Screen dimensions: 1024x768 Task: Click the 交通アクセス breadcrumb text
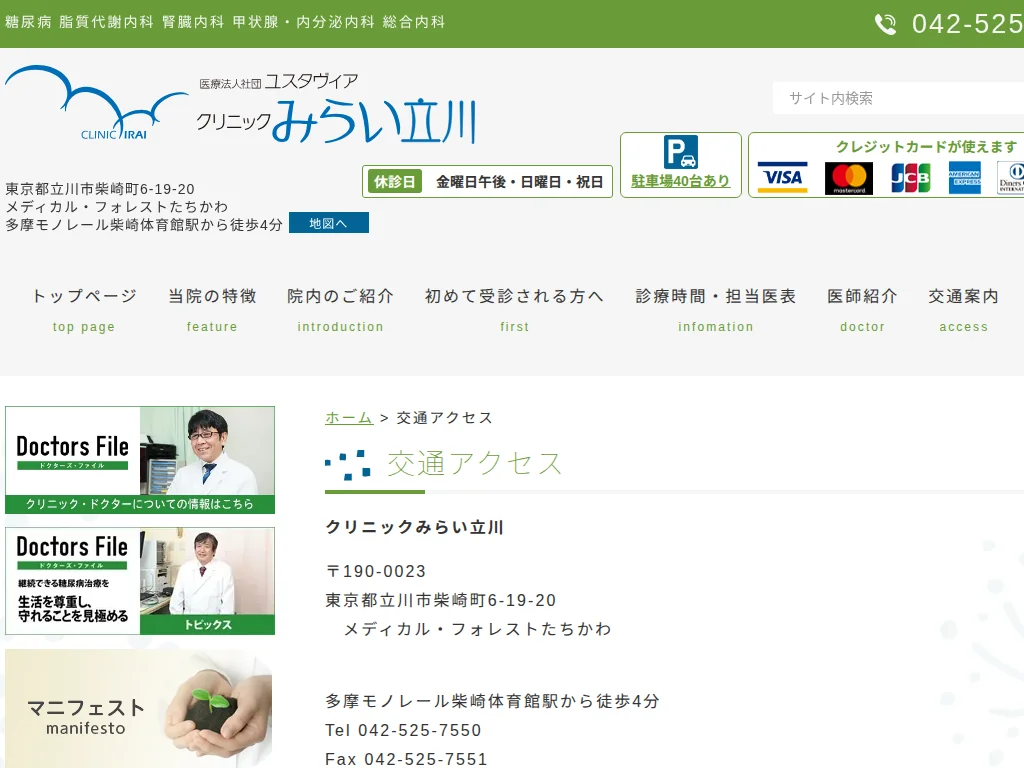click(445, 417)
